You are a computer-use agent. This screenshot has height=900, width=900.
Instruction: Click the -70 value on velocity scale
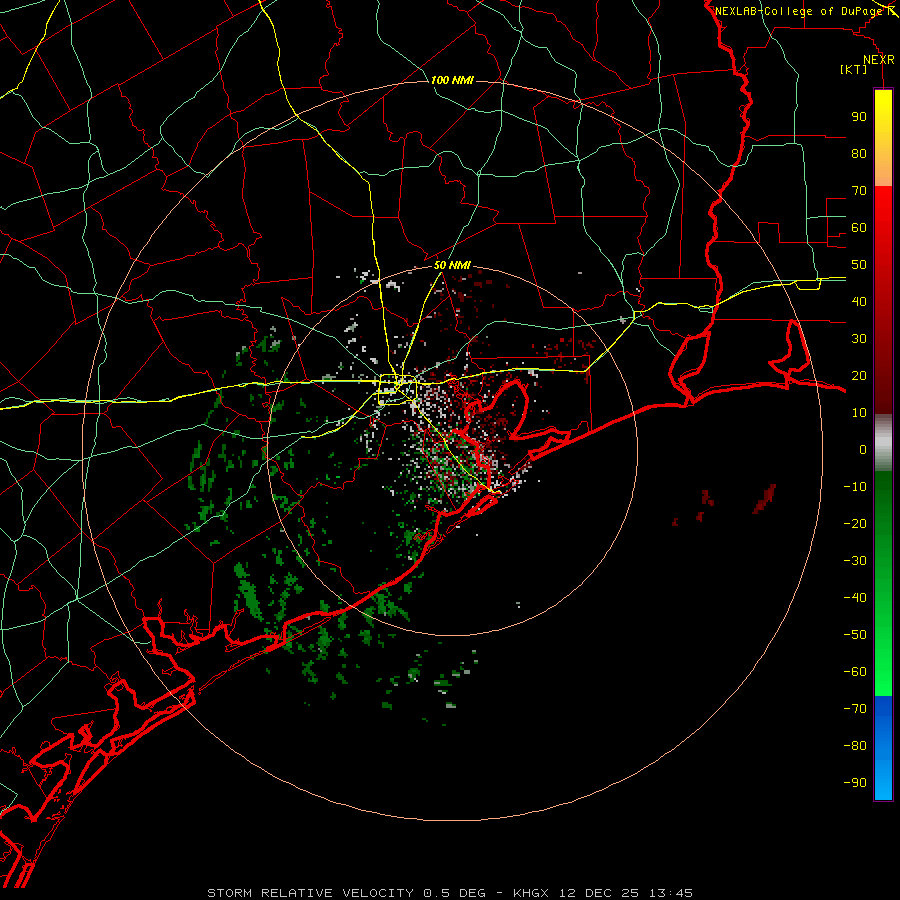[x=855, y=709]
